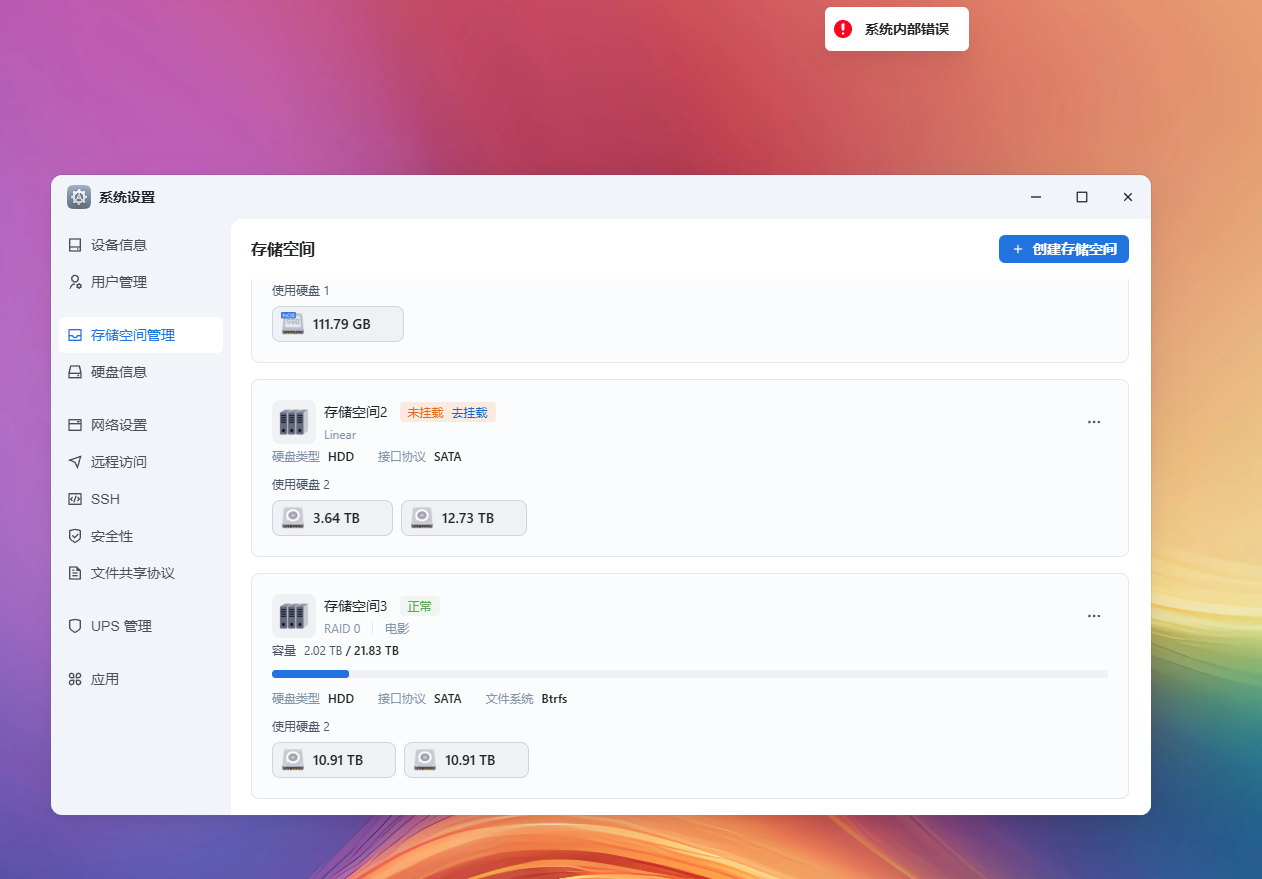Open the 应用 settings page
1262x879 pixels.
141,679
